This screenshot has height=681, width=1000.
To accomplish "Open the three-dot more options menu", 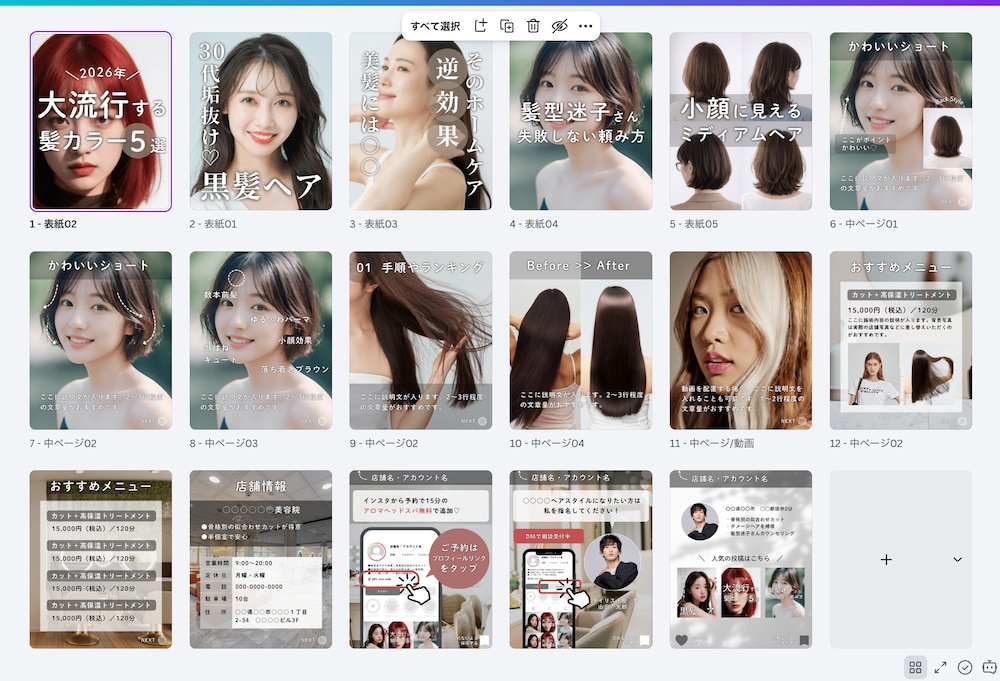I will click(x=585, y=26).
